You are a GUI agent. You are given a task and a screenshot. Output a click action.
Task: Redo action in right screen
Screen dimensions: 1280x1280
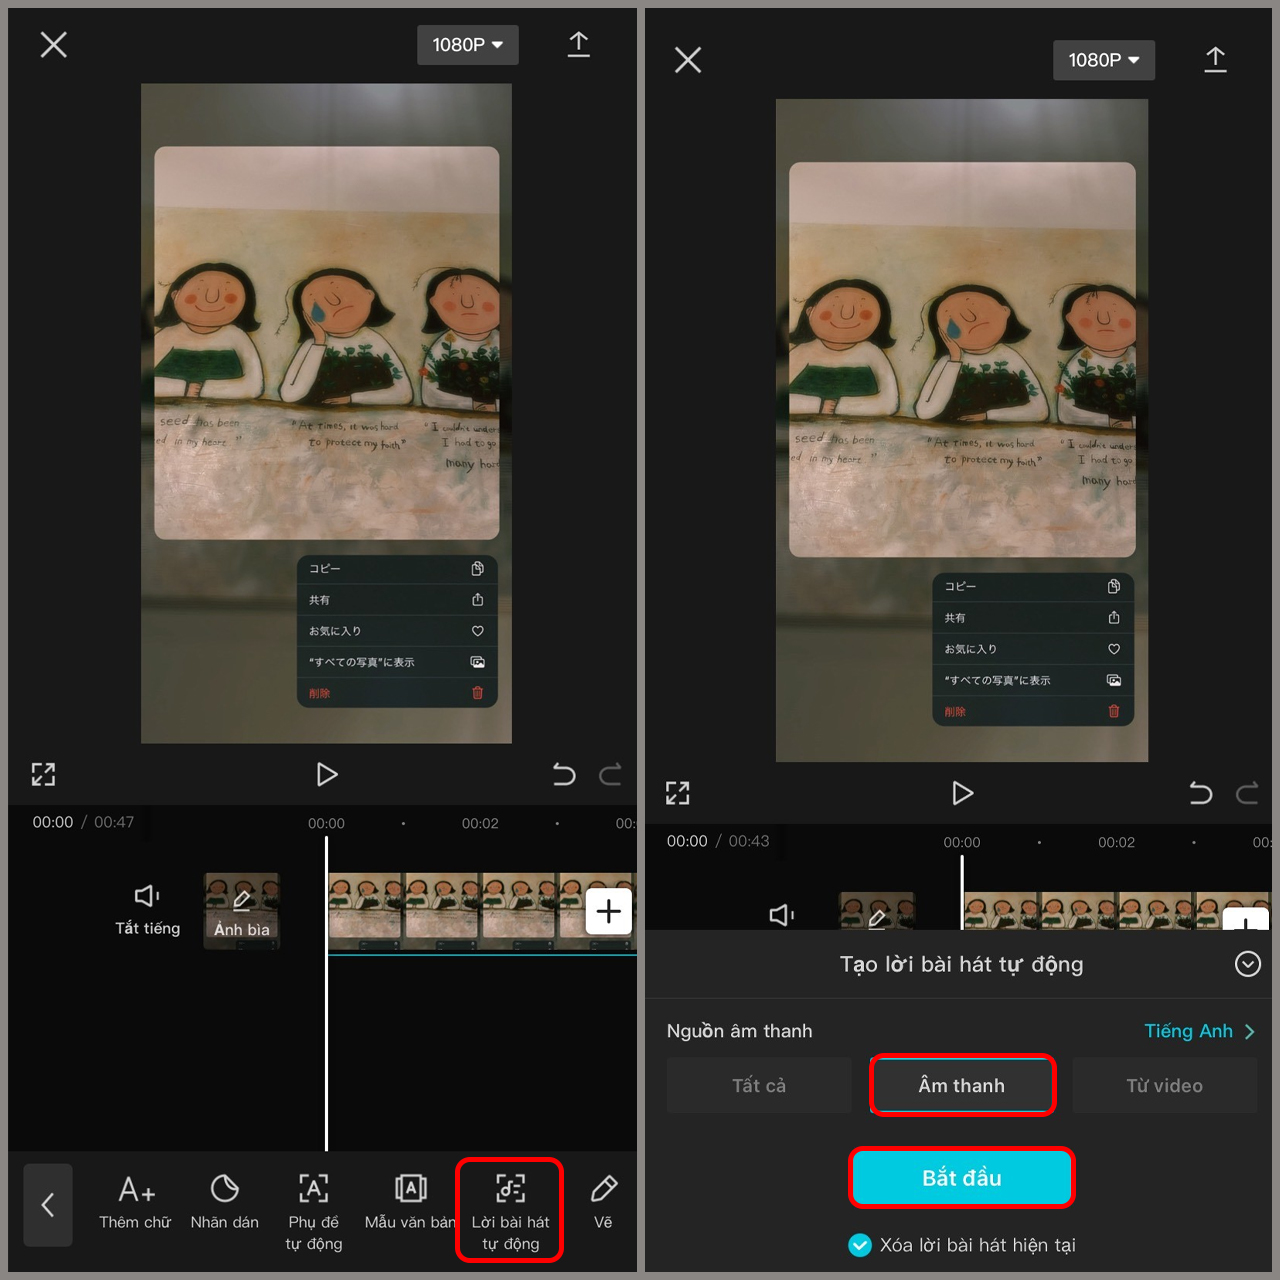pos(1247,793)
